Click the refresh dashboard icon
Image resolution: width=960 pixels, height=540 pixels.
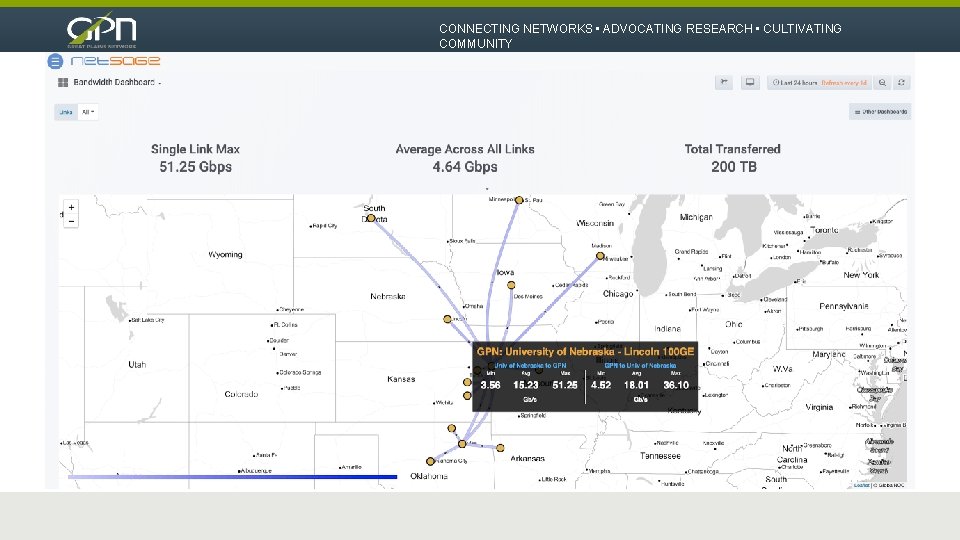tap(901, 83)
